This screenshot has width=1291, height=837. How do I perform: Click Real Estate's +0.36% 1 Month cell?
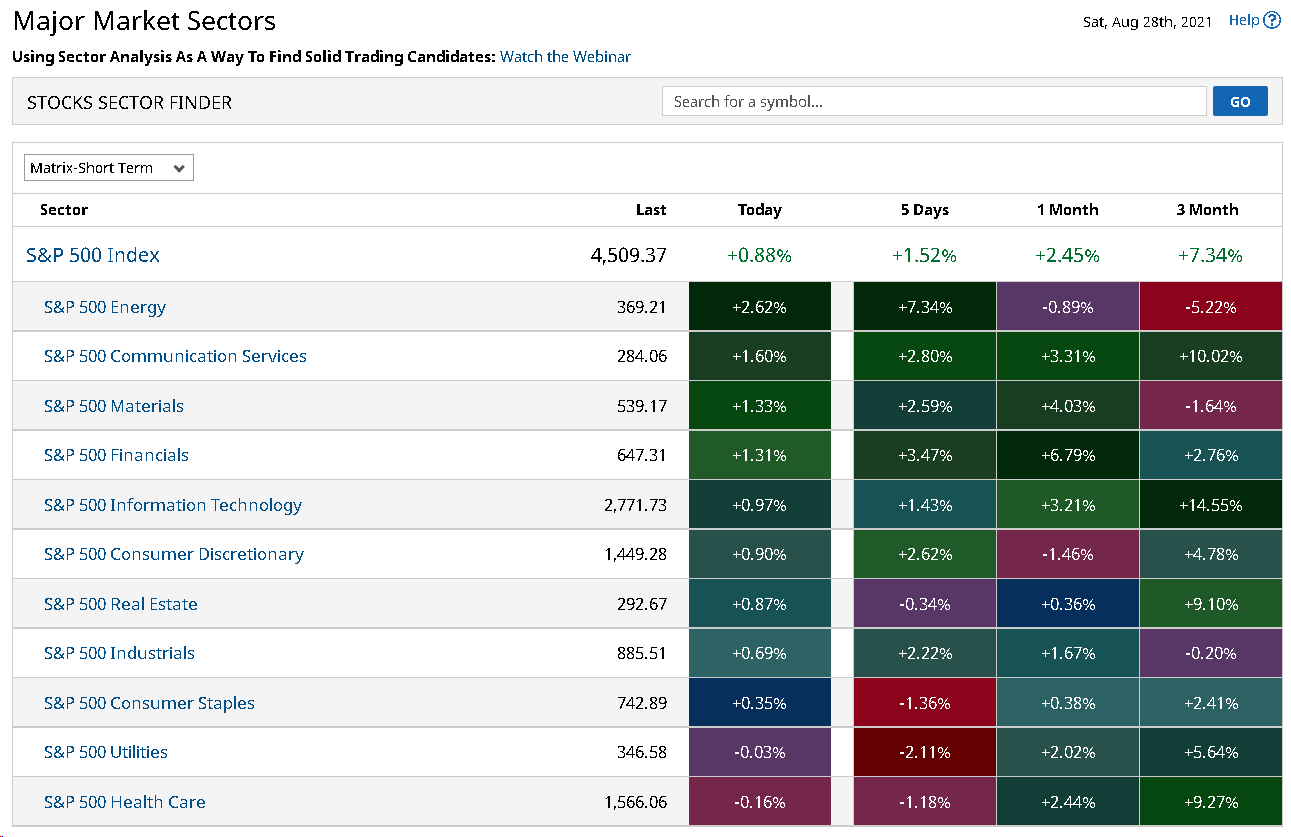click(x=1068, y=604)
